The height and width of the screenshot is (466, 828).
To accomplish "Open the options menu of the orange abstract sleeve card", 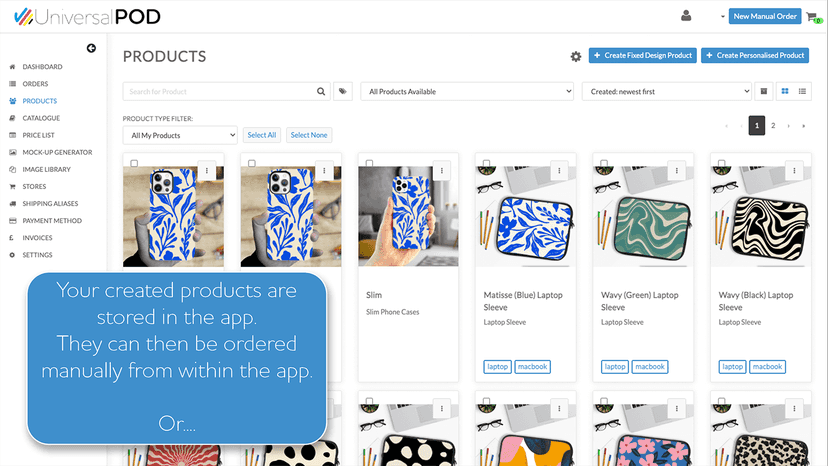I will pyautogui.click(x=559, y=408).
